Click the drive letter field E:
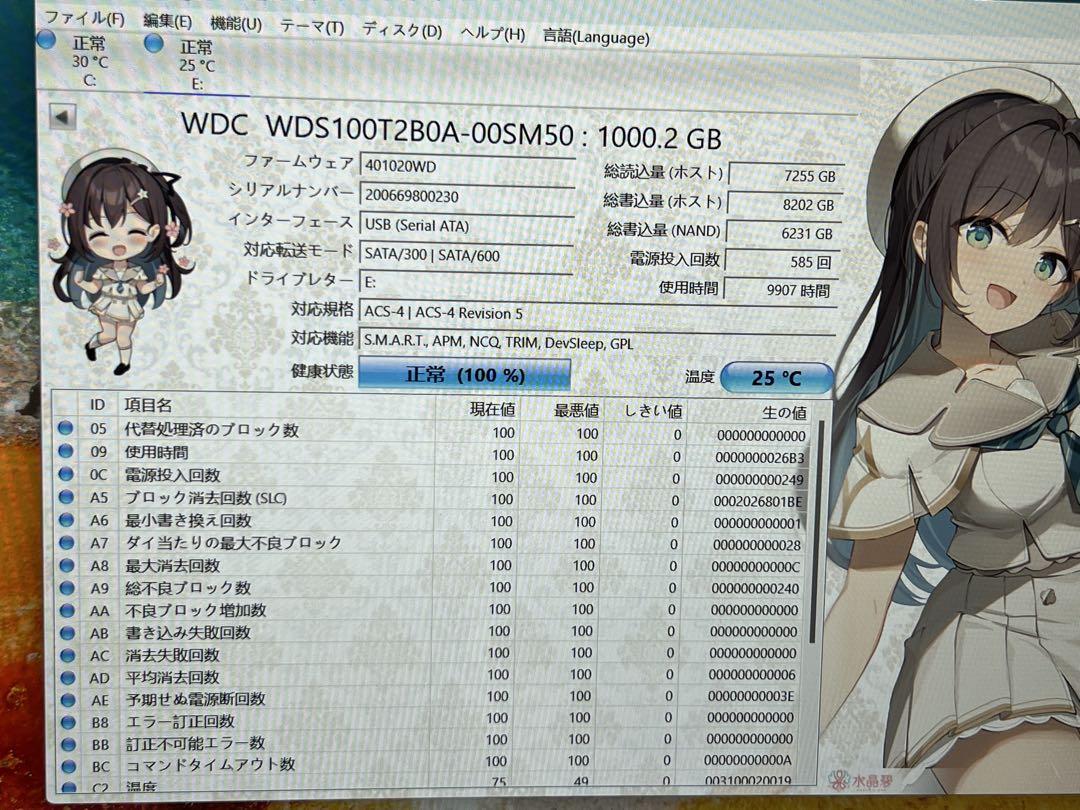1080x810 pixels. click(466, 282)
